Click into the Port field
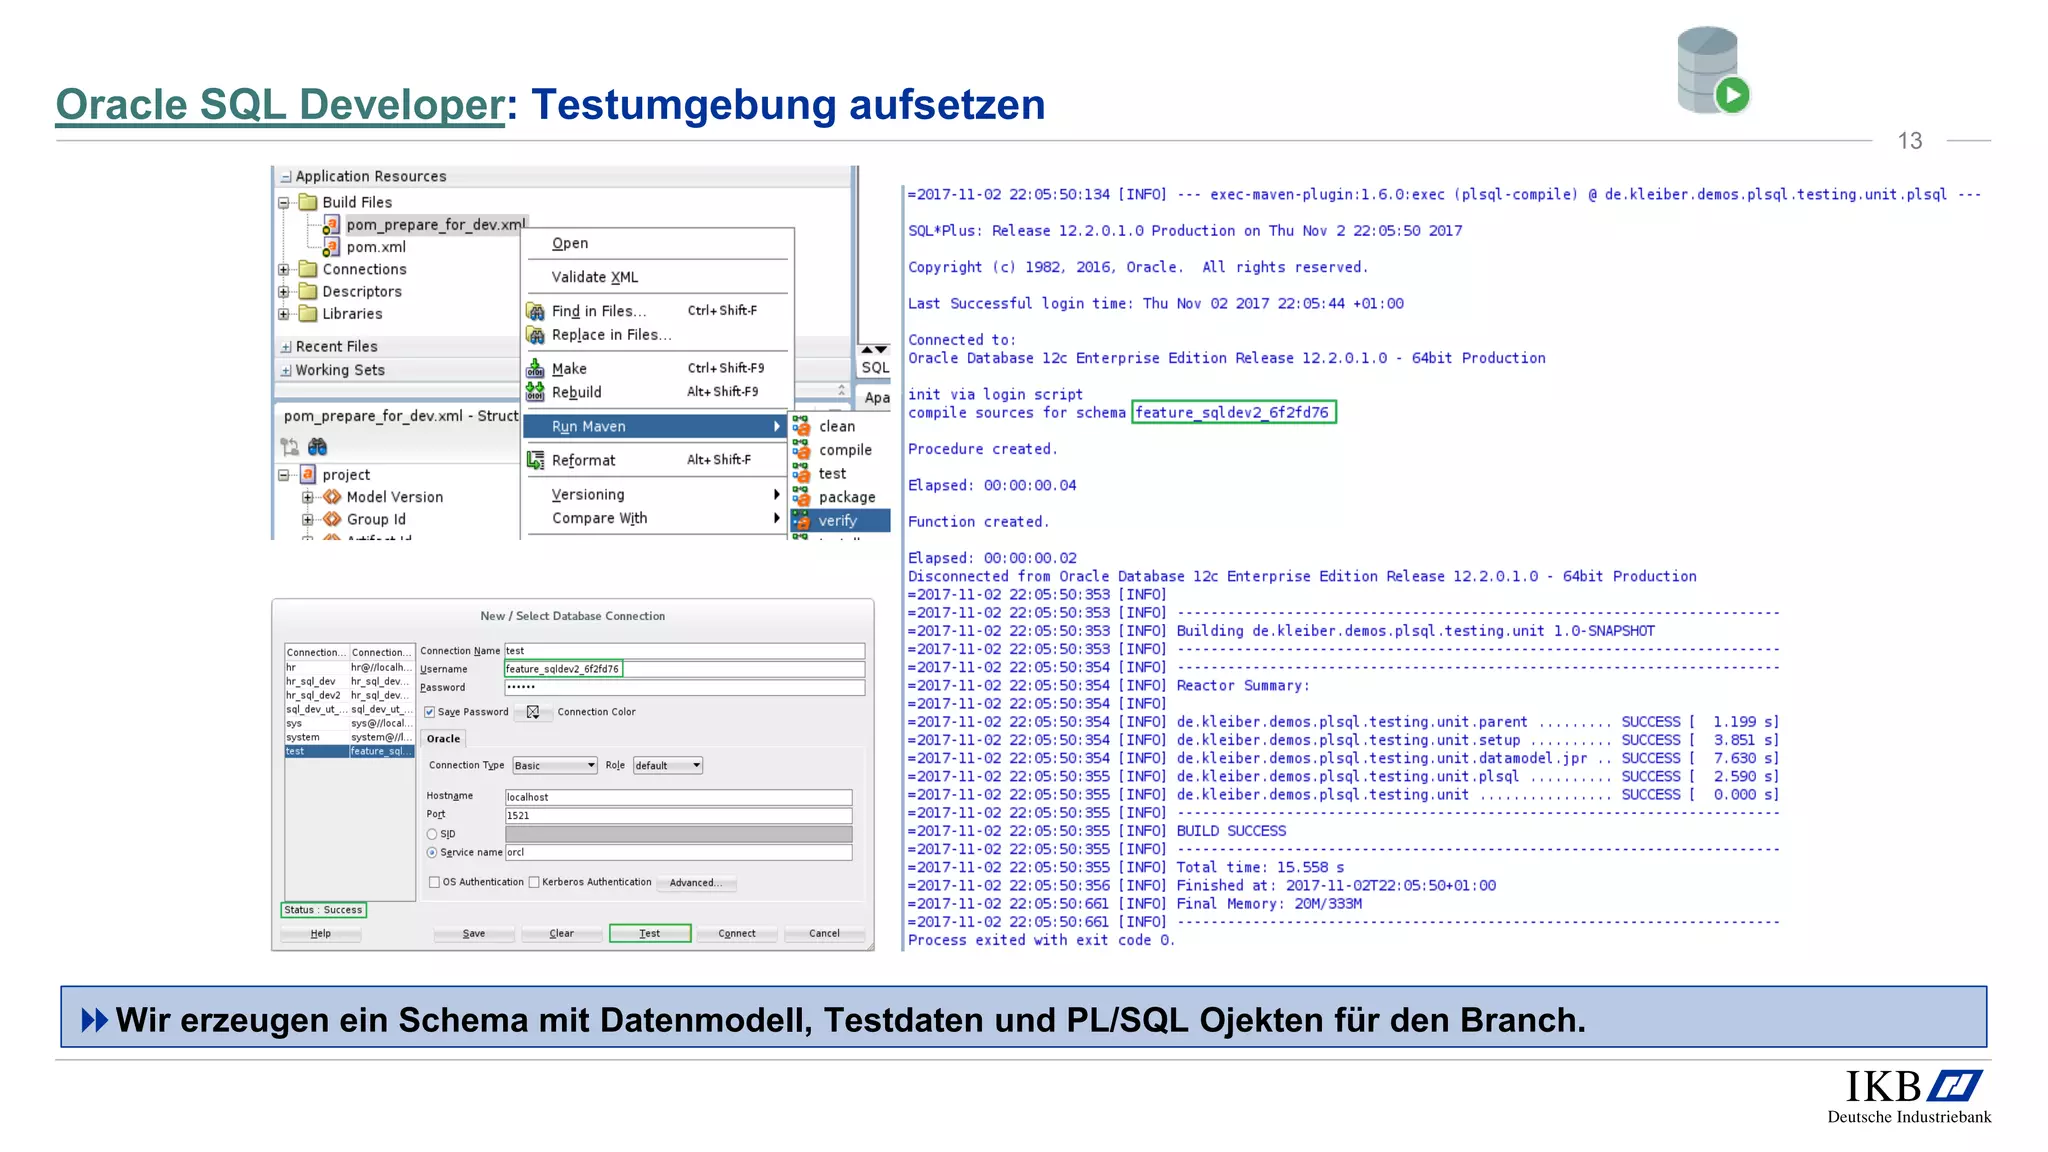The height and width of the screenshot is (1152, 2048). click(679, 816)
